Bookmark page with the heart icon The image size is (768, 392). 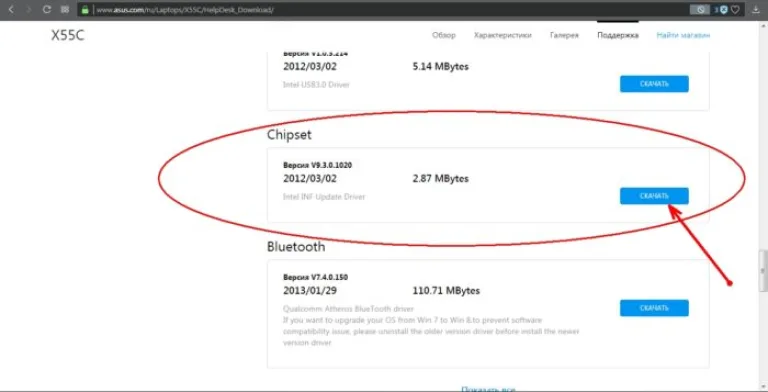(734, 9)
